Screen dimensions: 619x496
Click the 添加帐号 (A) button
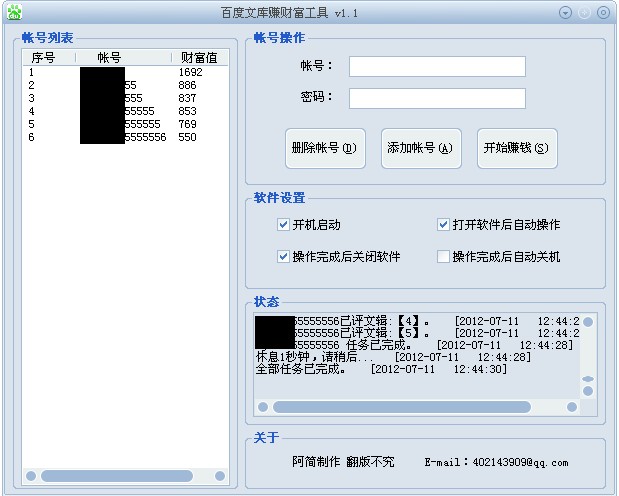421,148
